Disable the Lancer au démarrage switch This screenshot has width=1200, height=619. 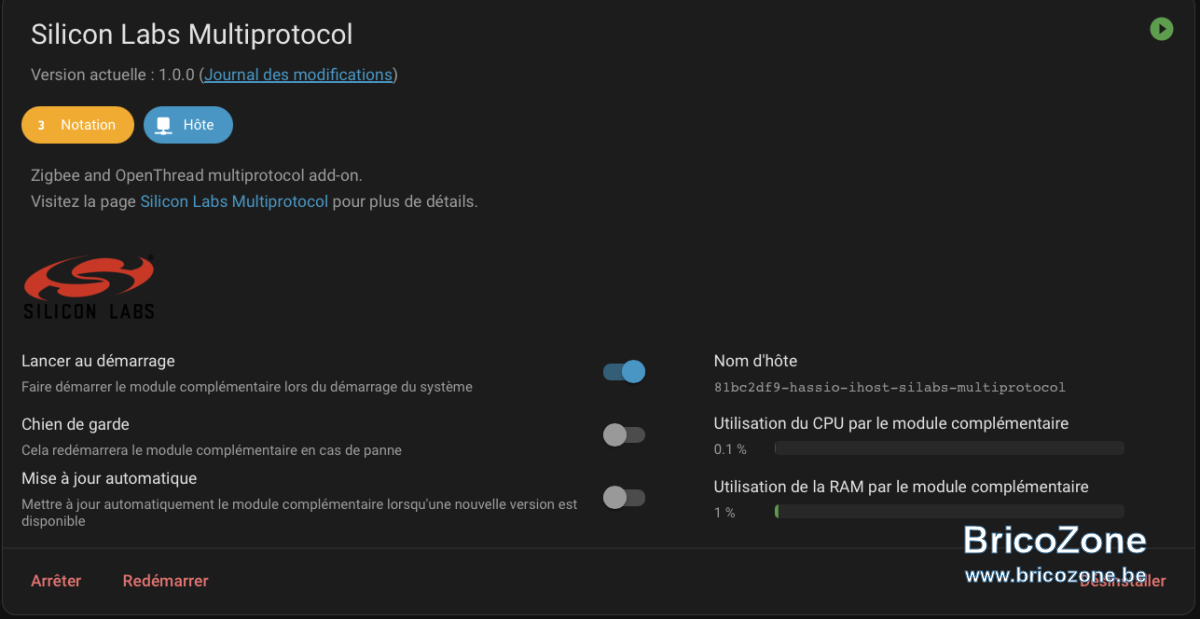624,372
